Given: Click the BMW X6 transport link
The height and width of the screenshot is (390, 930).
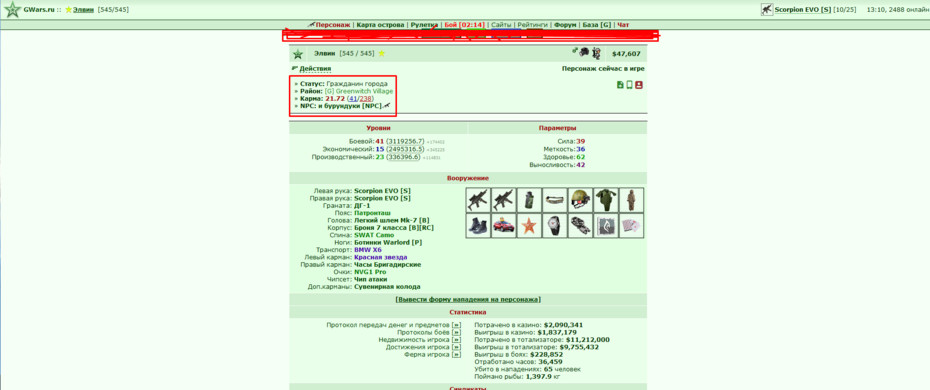Looking at the screenshot, I should [368, 250].
